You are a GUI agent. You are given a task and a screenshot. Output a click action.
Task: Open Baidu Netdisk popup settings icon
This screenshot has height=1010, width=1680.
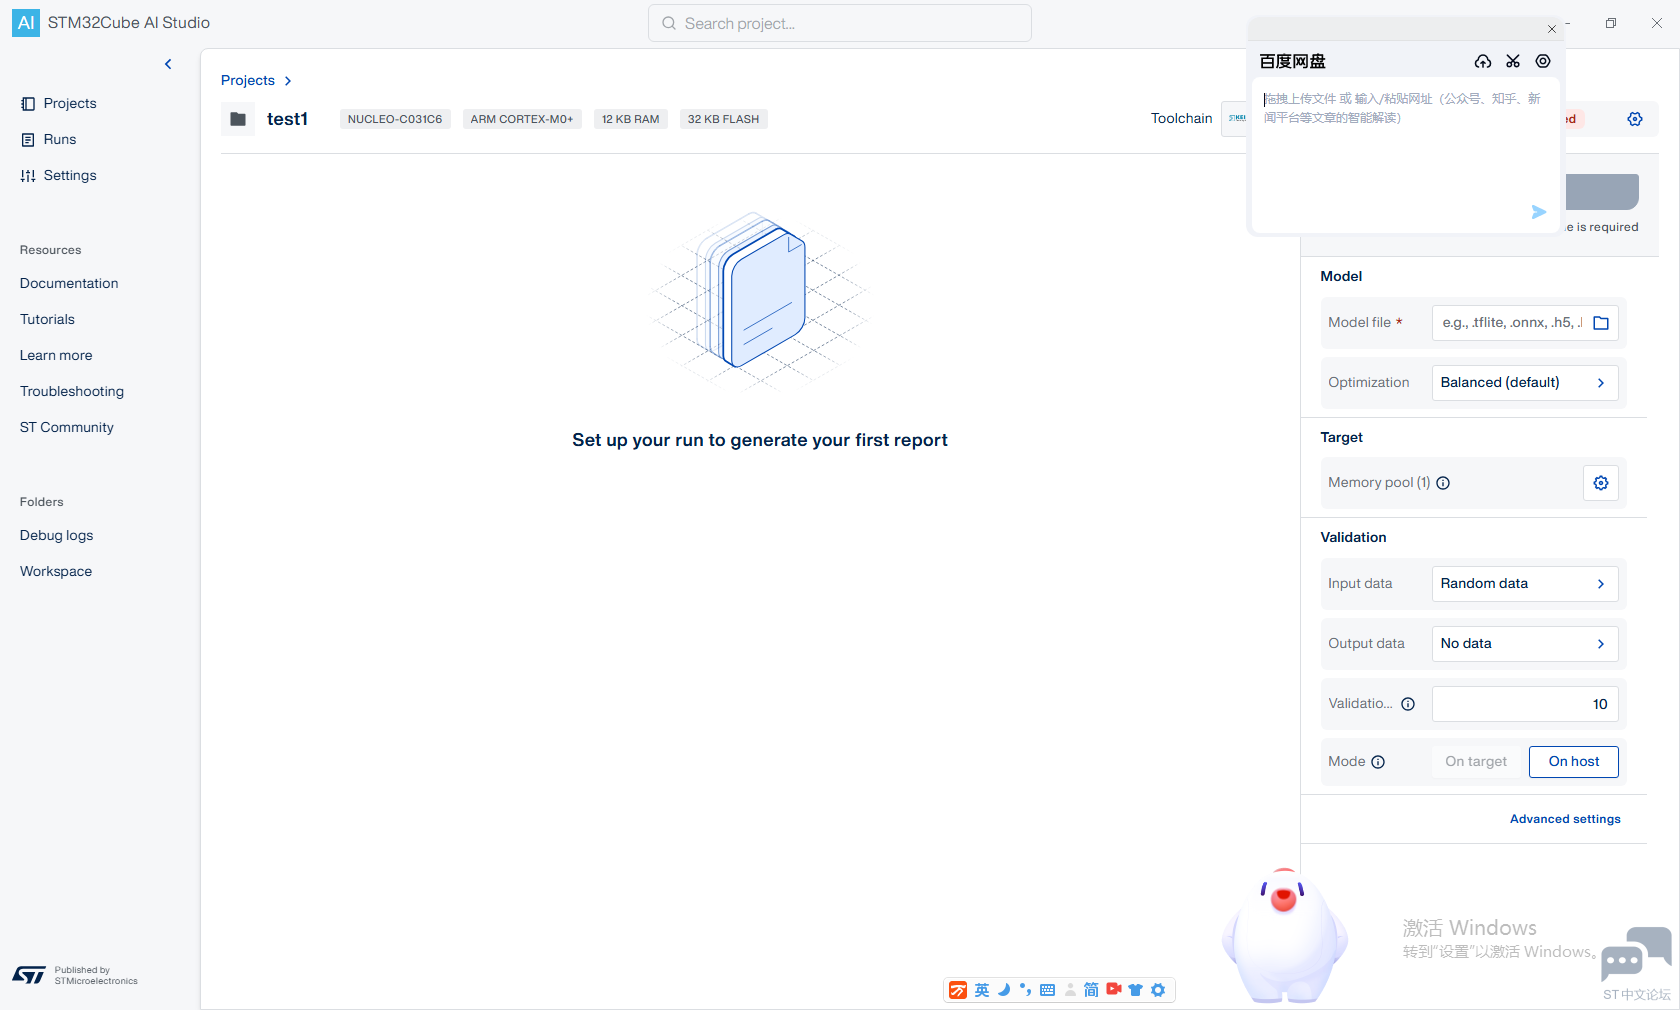(x=1543, y=62)
